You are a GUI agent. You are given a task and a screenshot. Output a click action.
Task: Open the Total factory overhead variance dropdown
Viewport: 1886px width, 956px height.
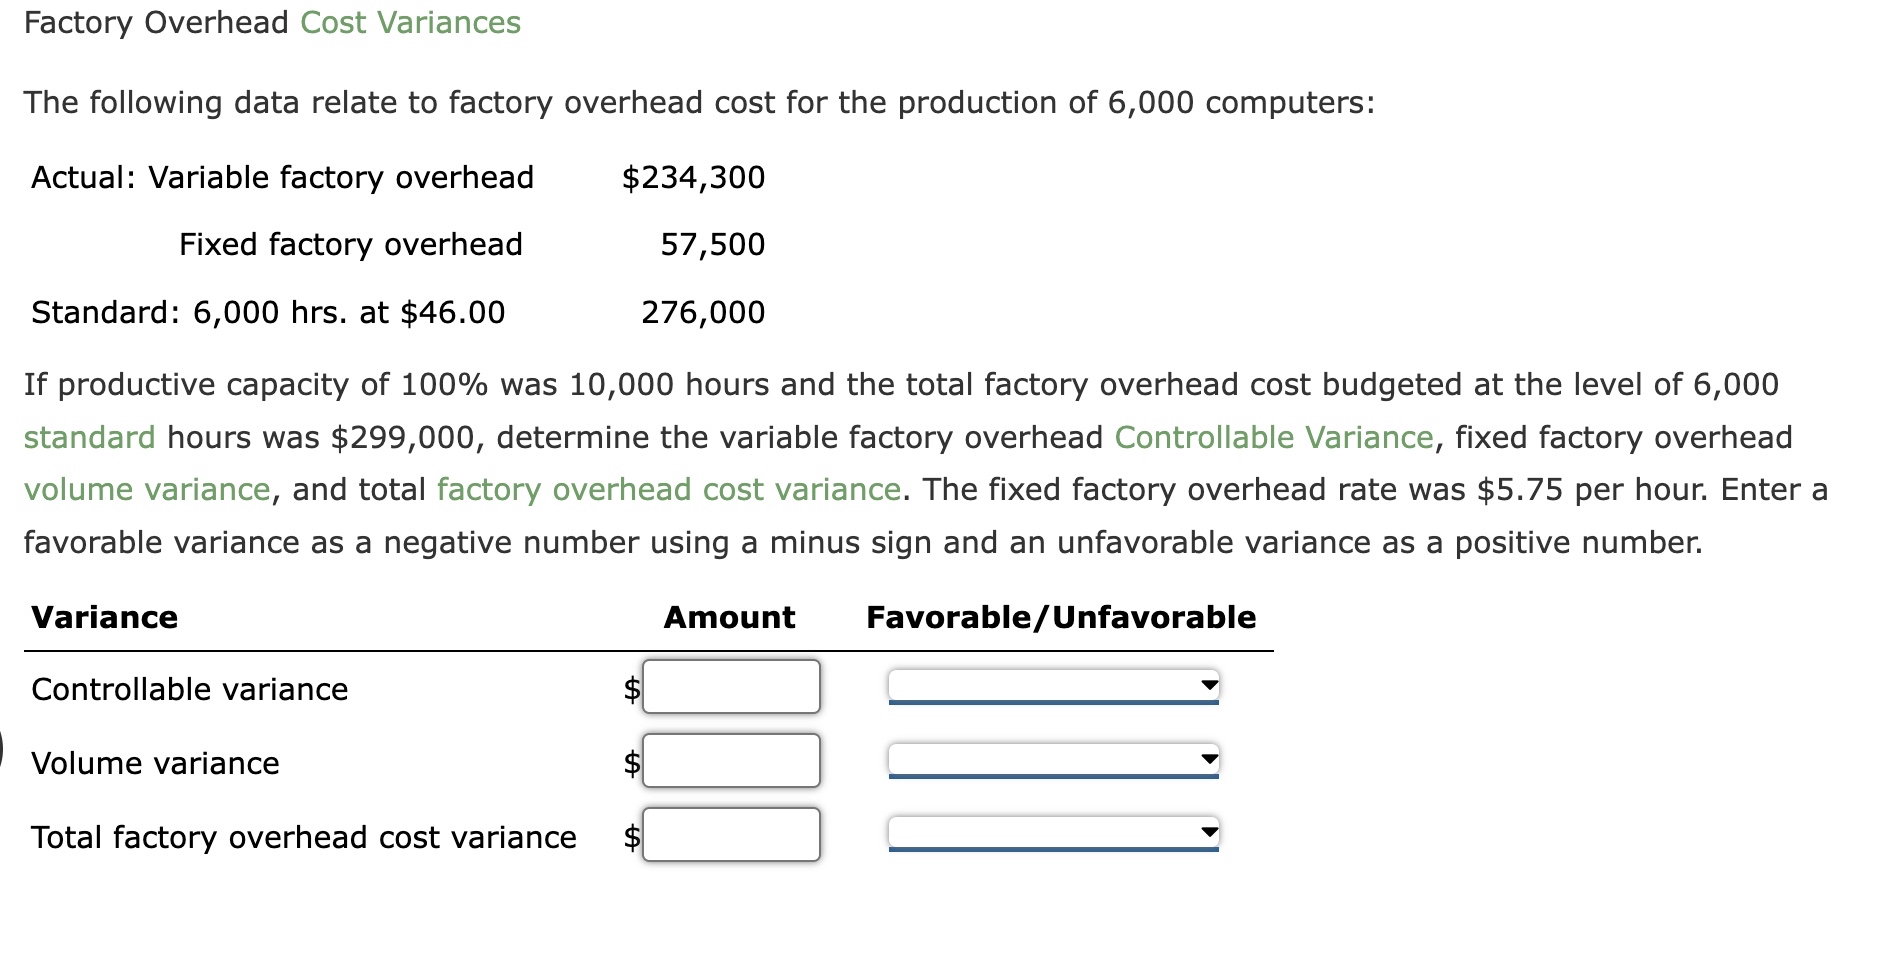pos(1050,834)
